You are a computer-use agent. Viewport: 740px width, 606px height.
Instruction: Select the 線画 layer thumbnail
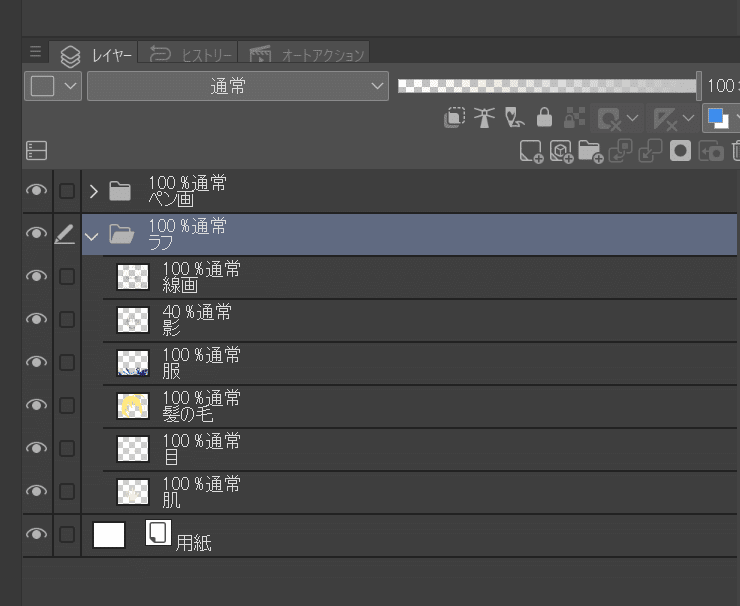(x=133, y=277)
